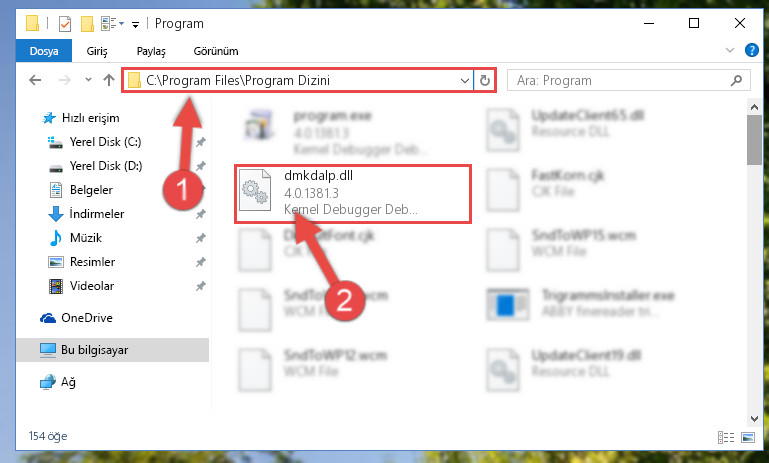Switch to large icons view in status bar

tap(748, 437)
